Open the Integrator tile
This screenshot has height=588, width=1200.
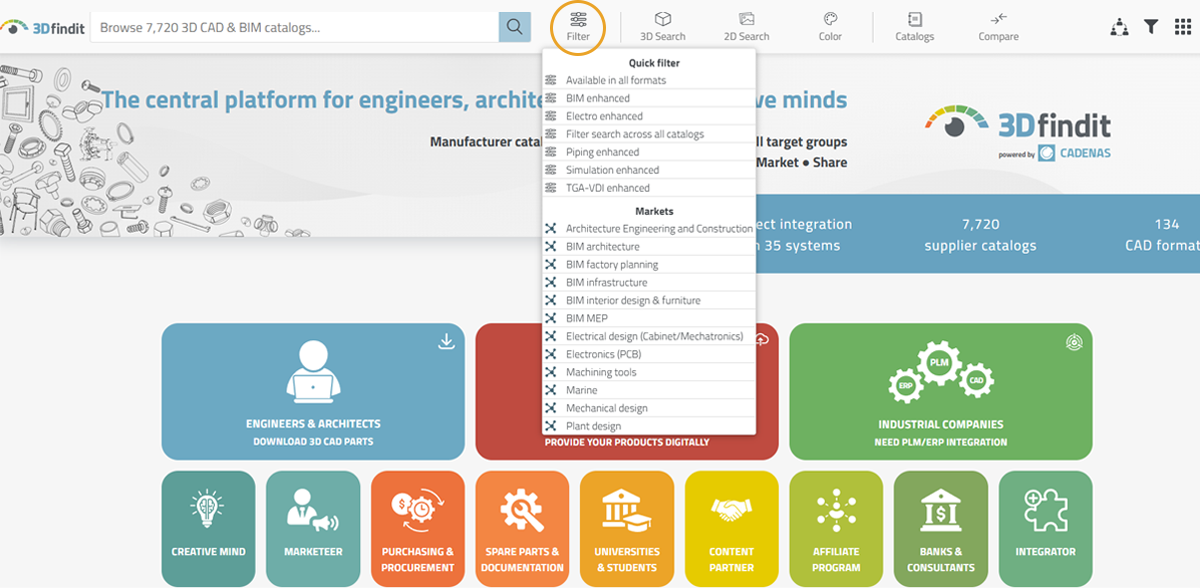point(1045,529)
